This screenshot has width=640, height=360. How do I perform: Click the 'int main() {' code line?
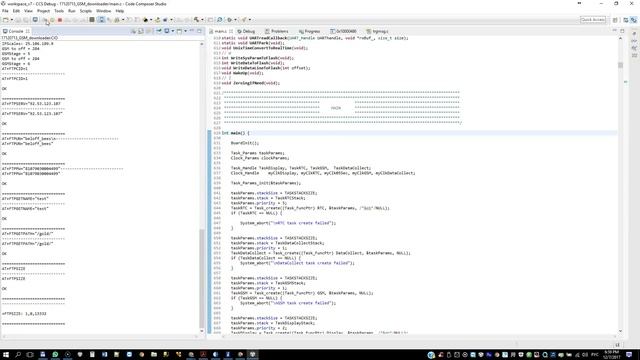tap(236, 133)
